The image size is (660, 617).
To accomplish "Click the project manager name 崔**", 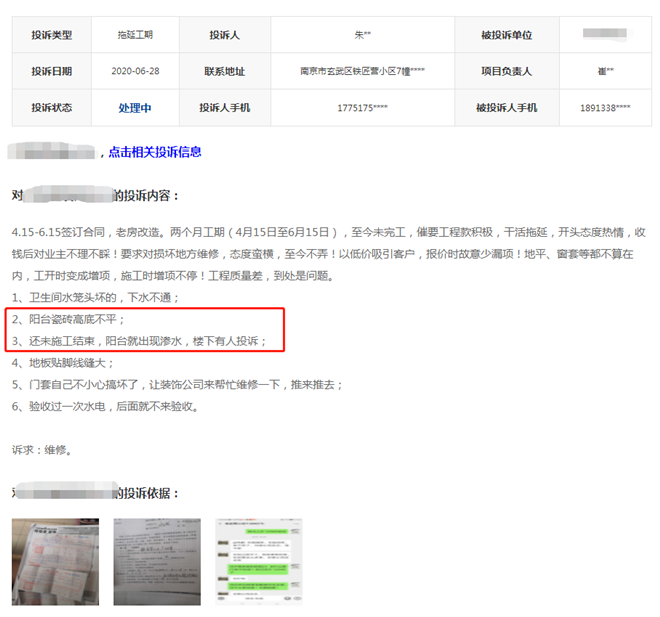I will click(604, 71).
